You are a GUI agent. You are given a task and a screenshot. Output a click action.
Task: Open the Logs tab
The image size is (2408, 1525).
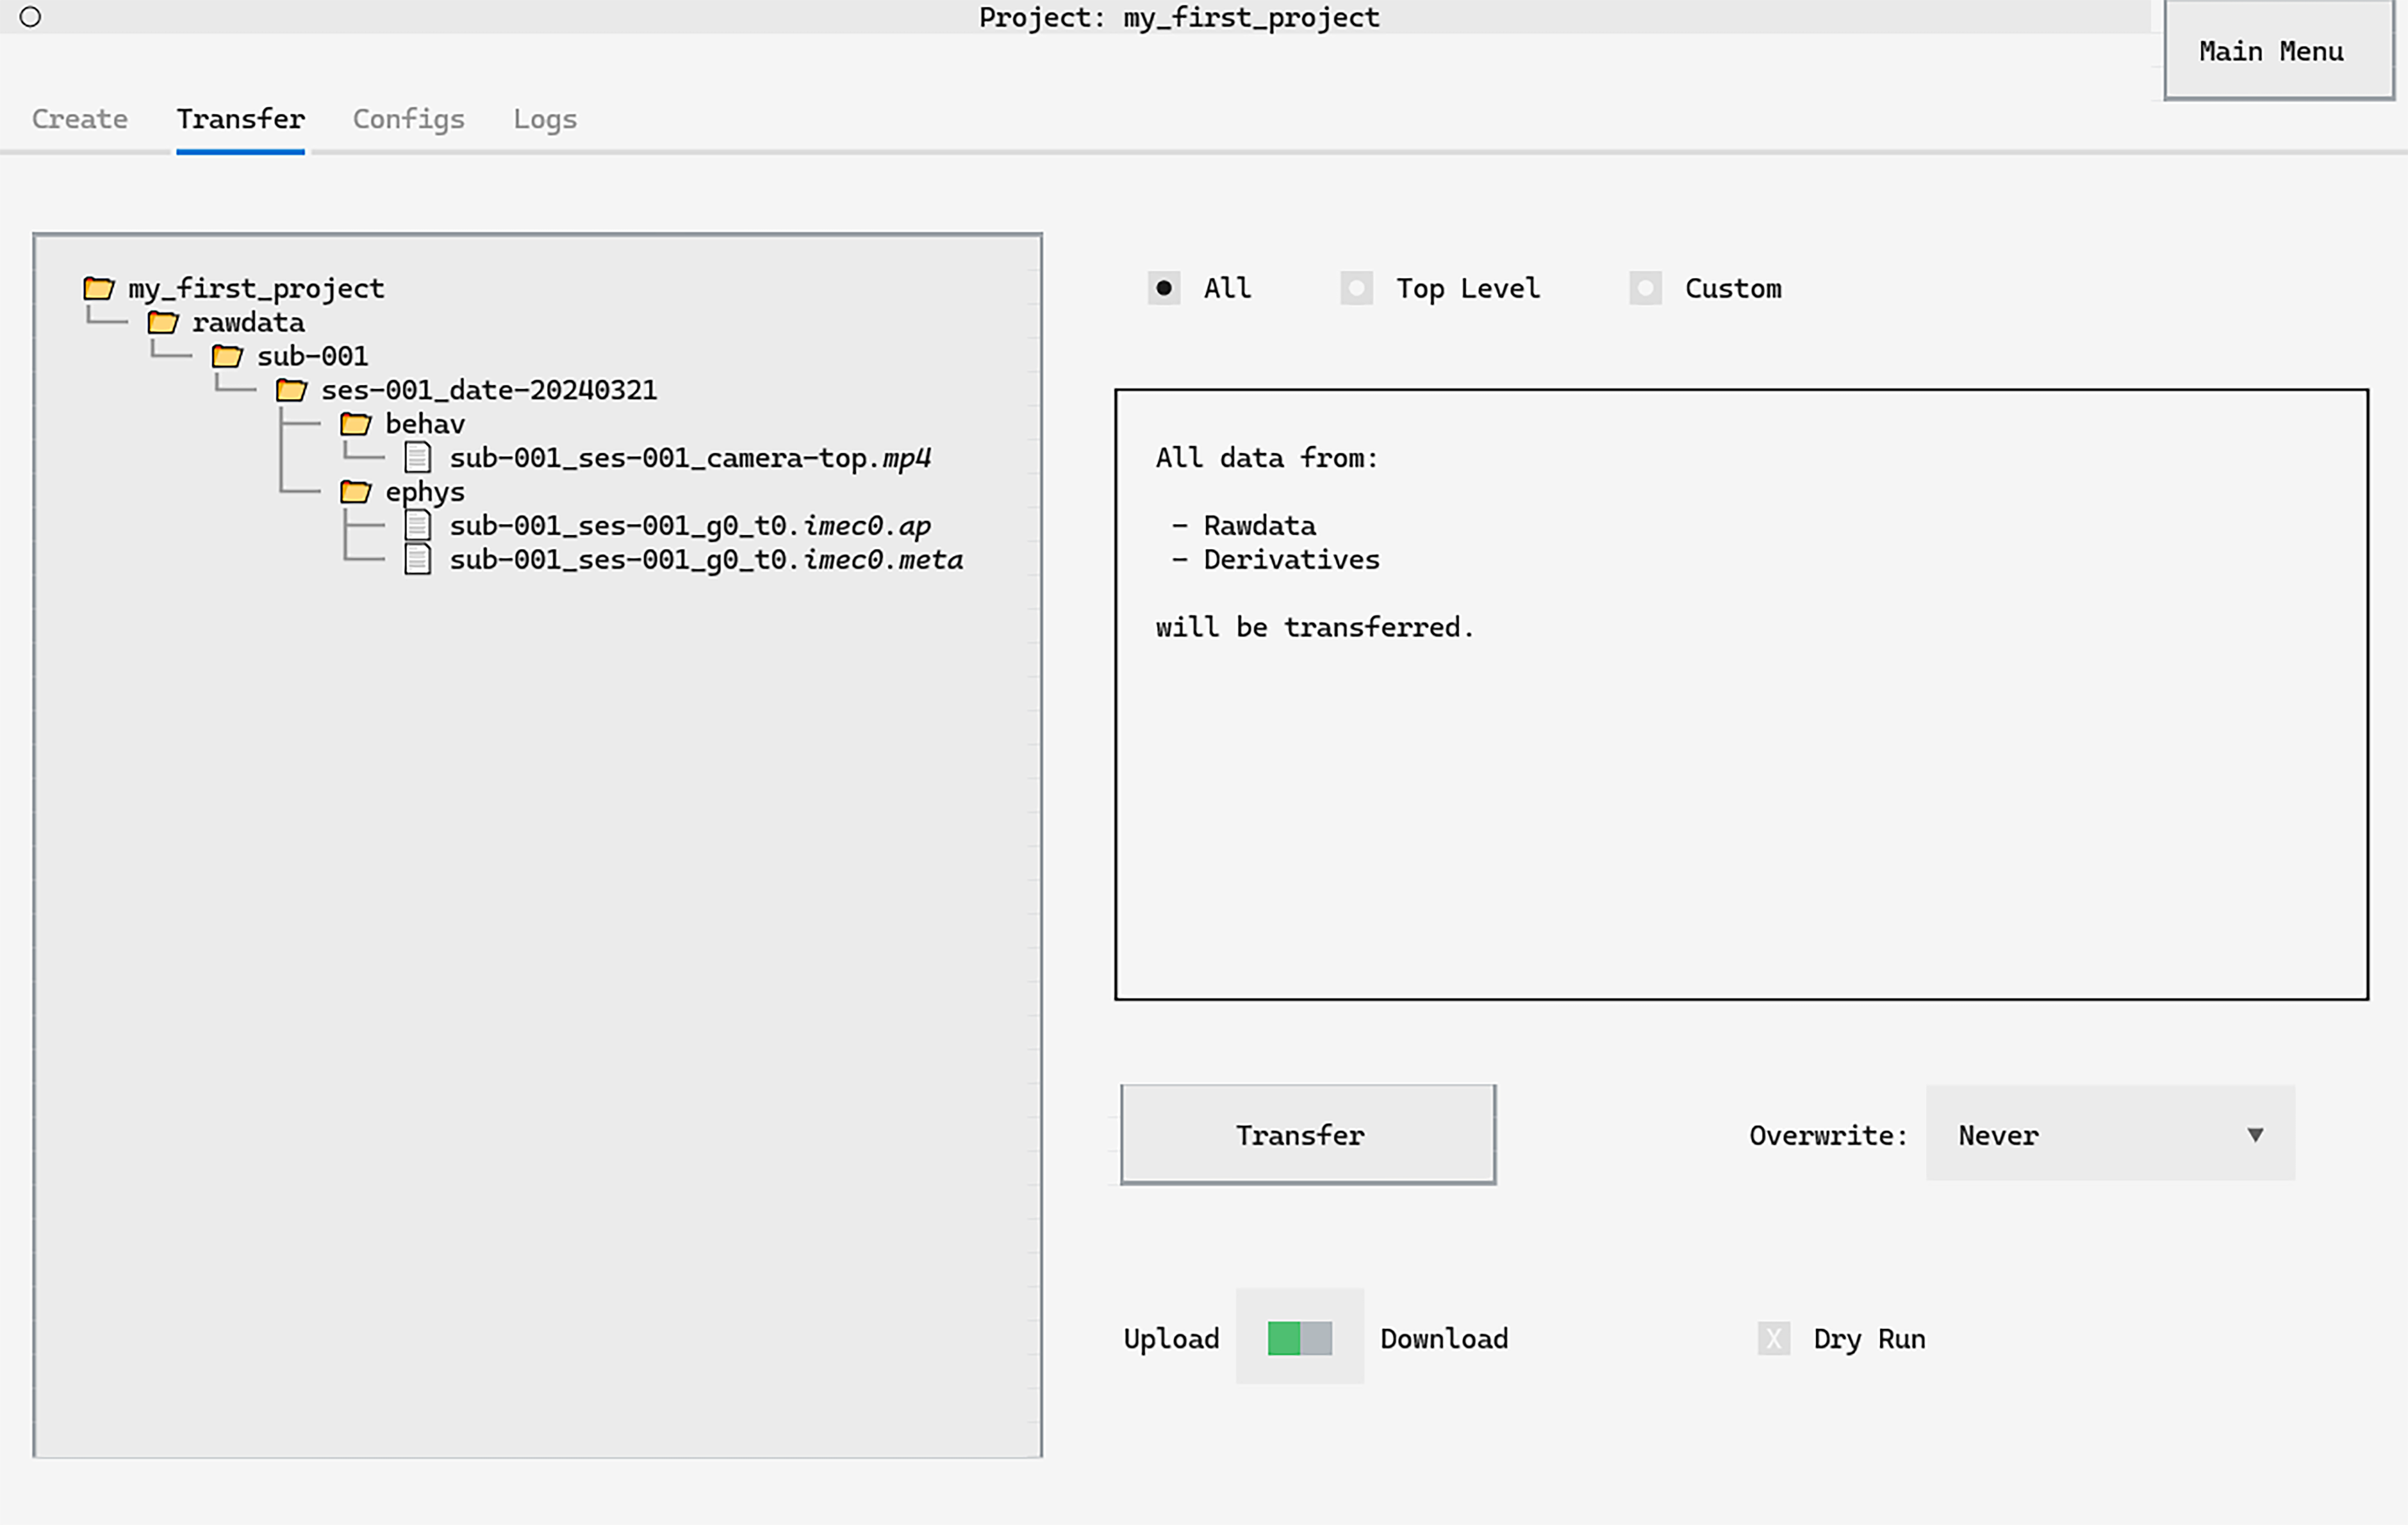544,119
